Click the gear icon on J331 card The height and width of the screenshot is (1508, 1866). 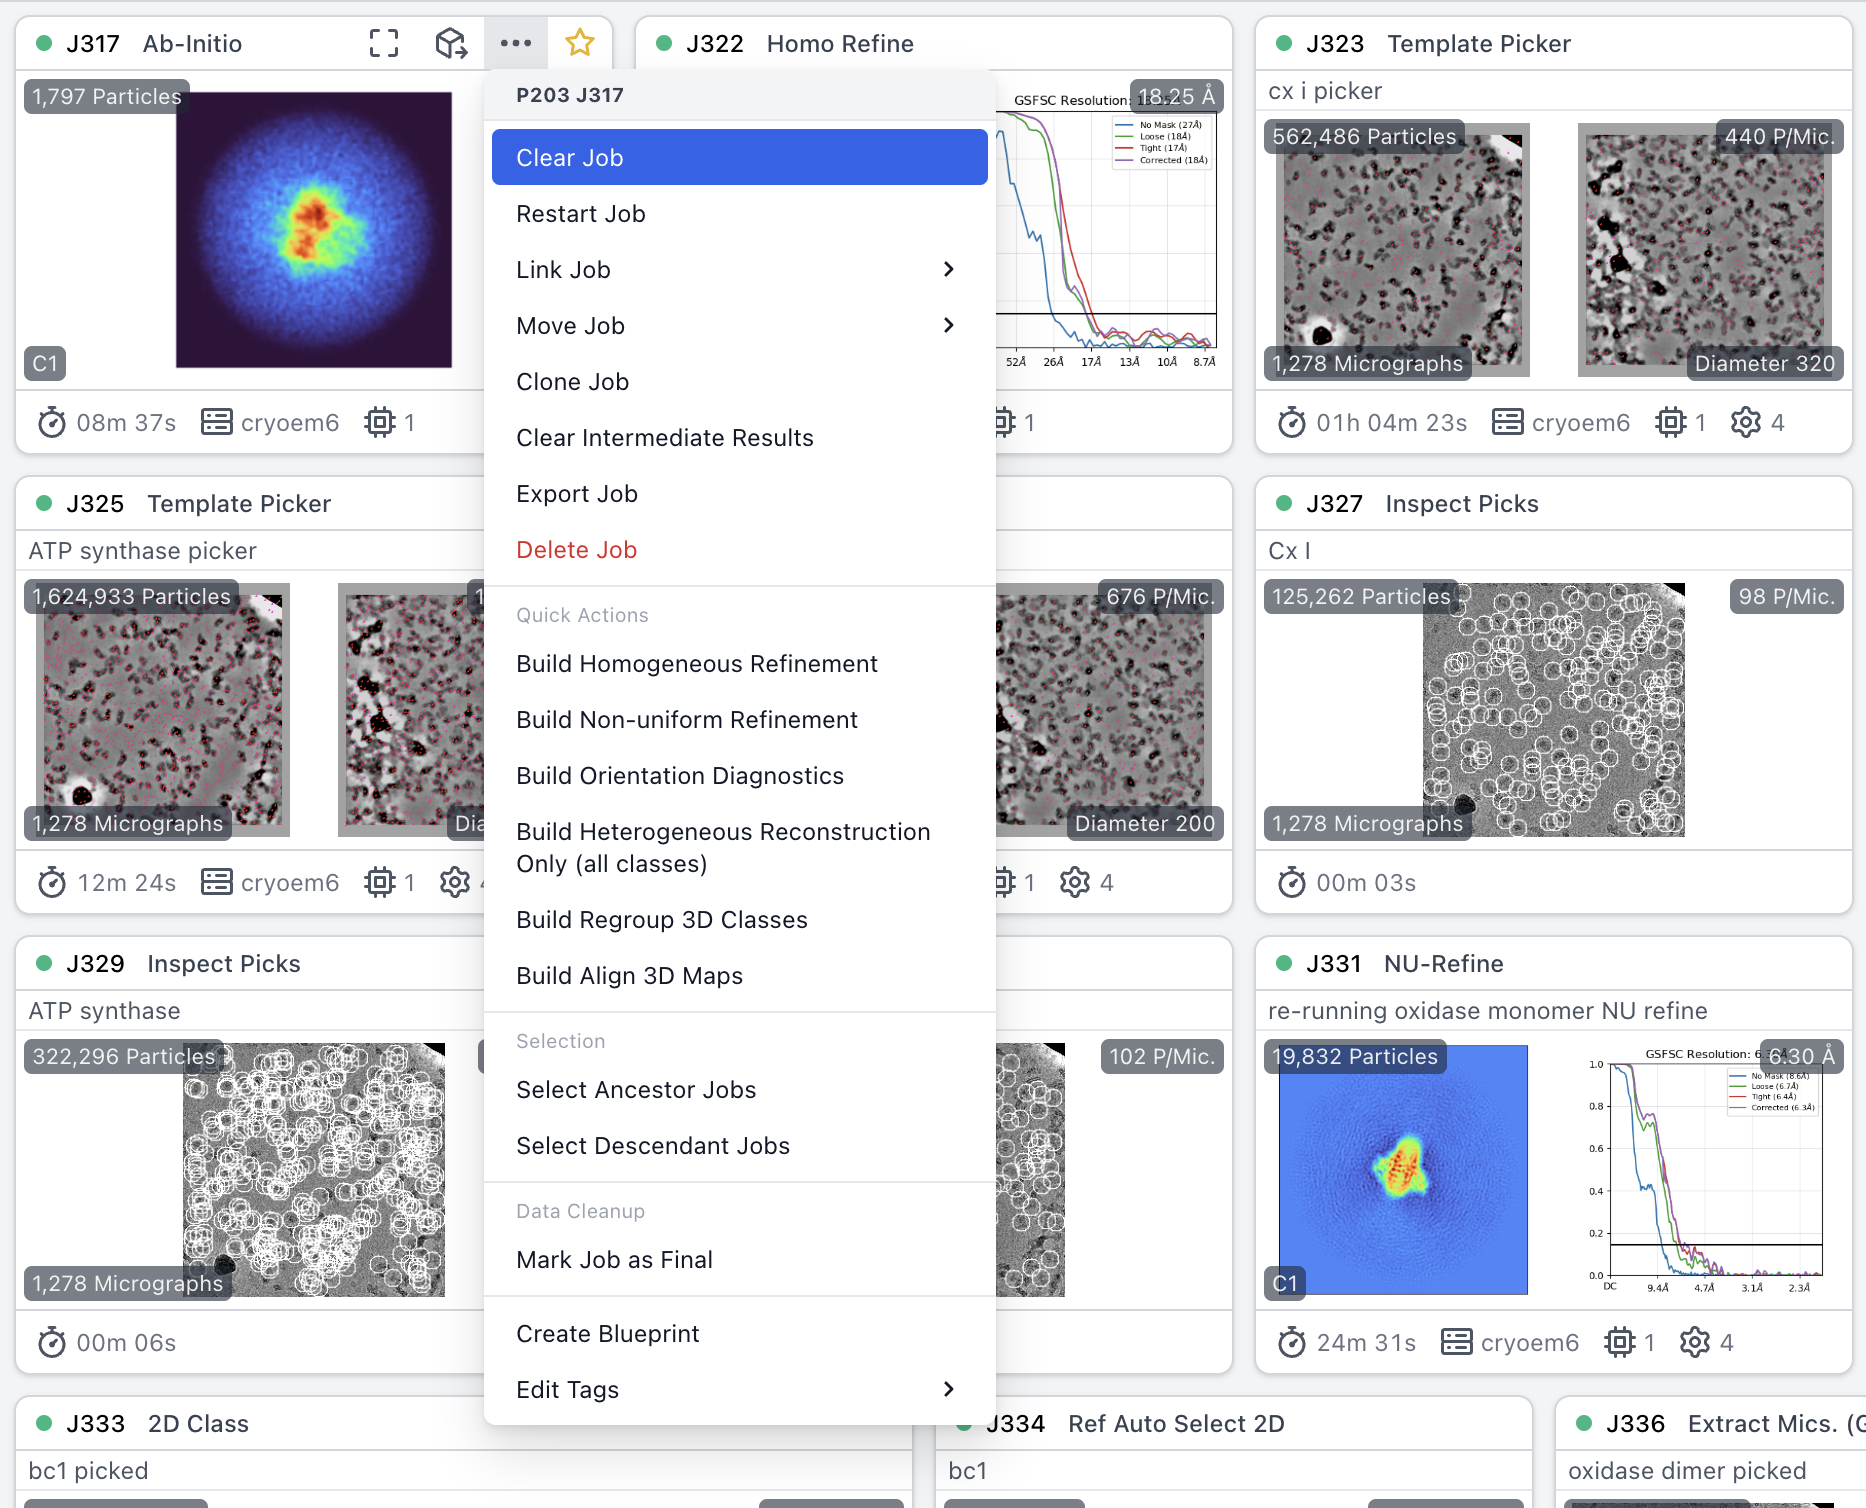(x=1695, y=1343)
